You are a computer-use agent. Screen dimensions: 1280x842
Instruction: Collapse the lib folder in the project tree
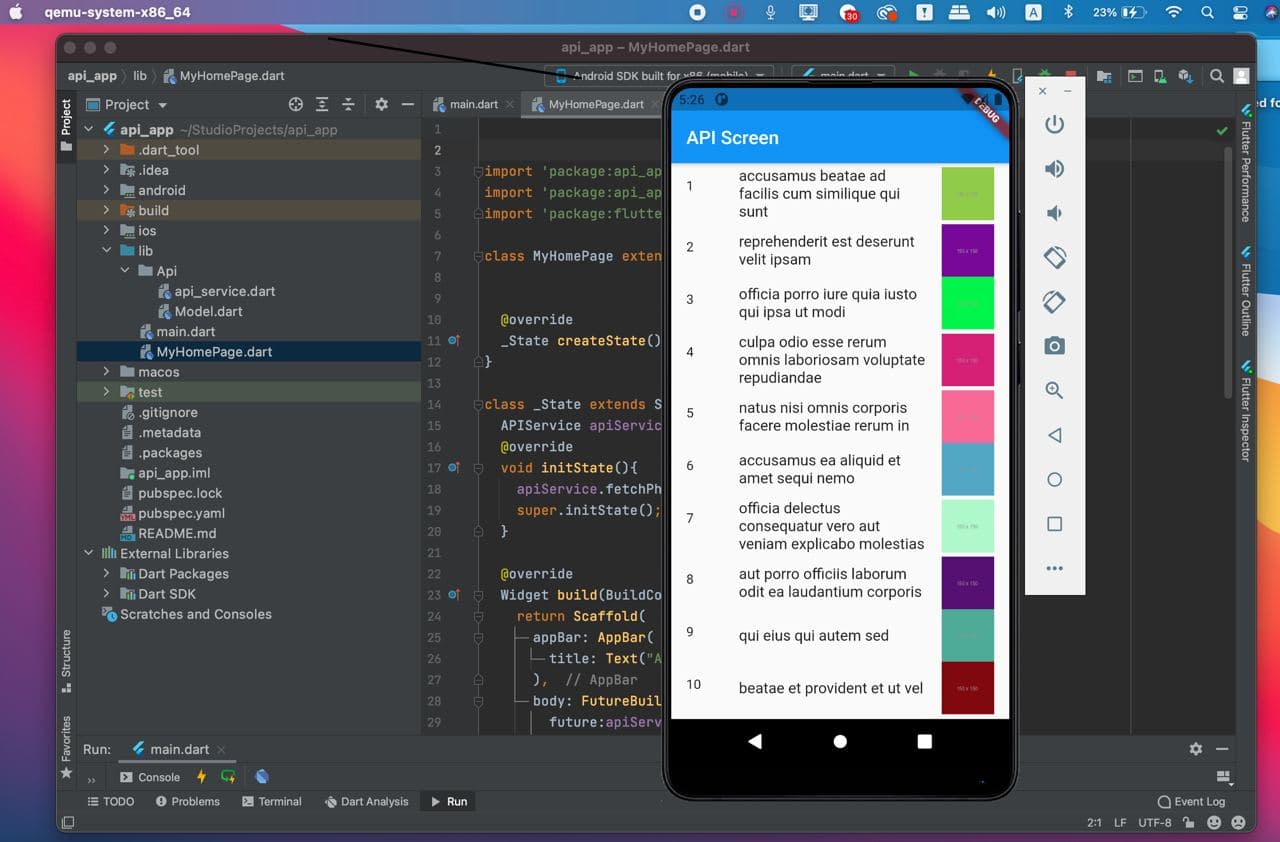pyautogui.click(x=107, y=250)
